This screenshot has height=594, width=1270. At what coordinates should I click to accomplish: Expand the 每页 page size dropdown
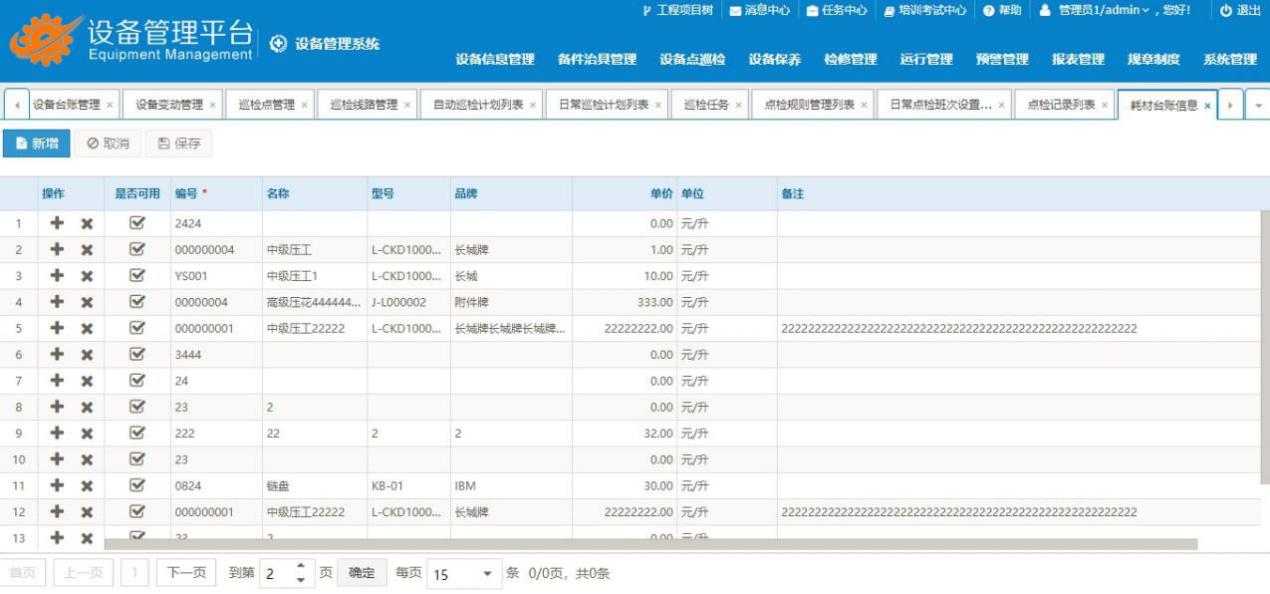point(488,574)
